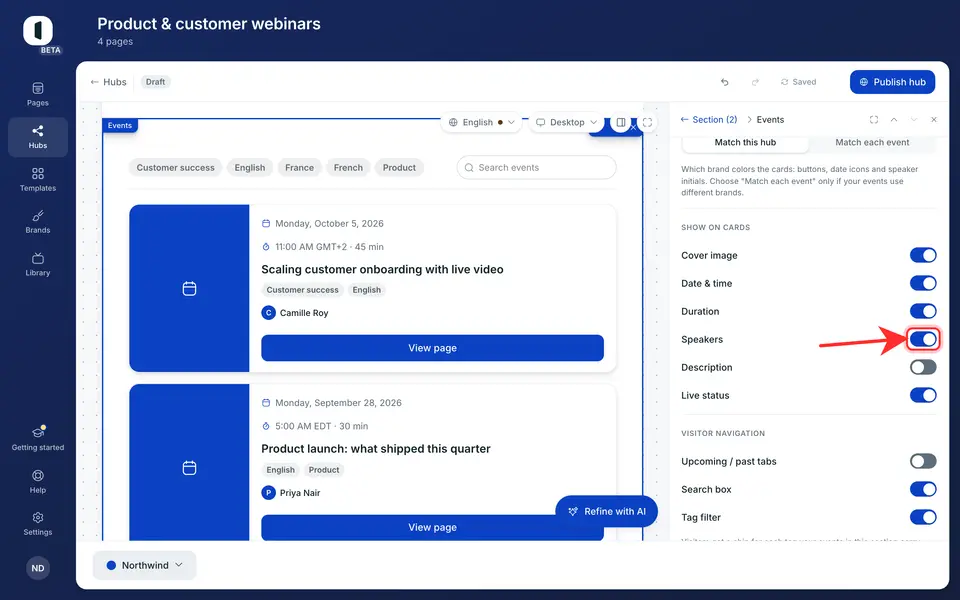Toggle Speakers off on cards
Image resolution: width=960 pixels, height=600 pixels.
click(x=923, y=339)
